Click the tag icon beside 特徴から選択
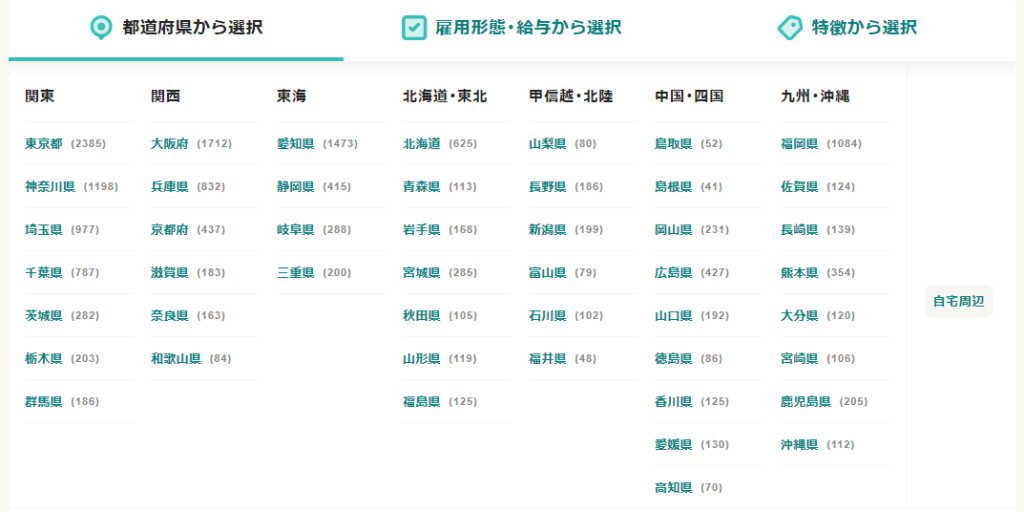The height and width of the screenshot is (512, 1024). pos(790,27)
